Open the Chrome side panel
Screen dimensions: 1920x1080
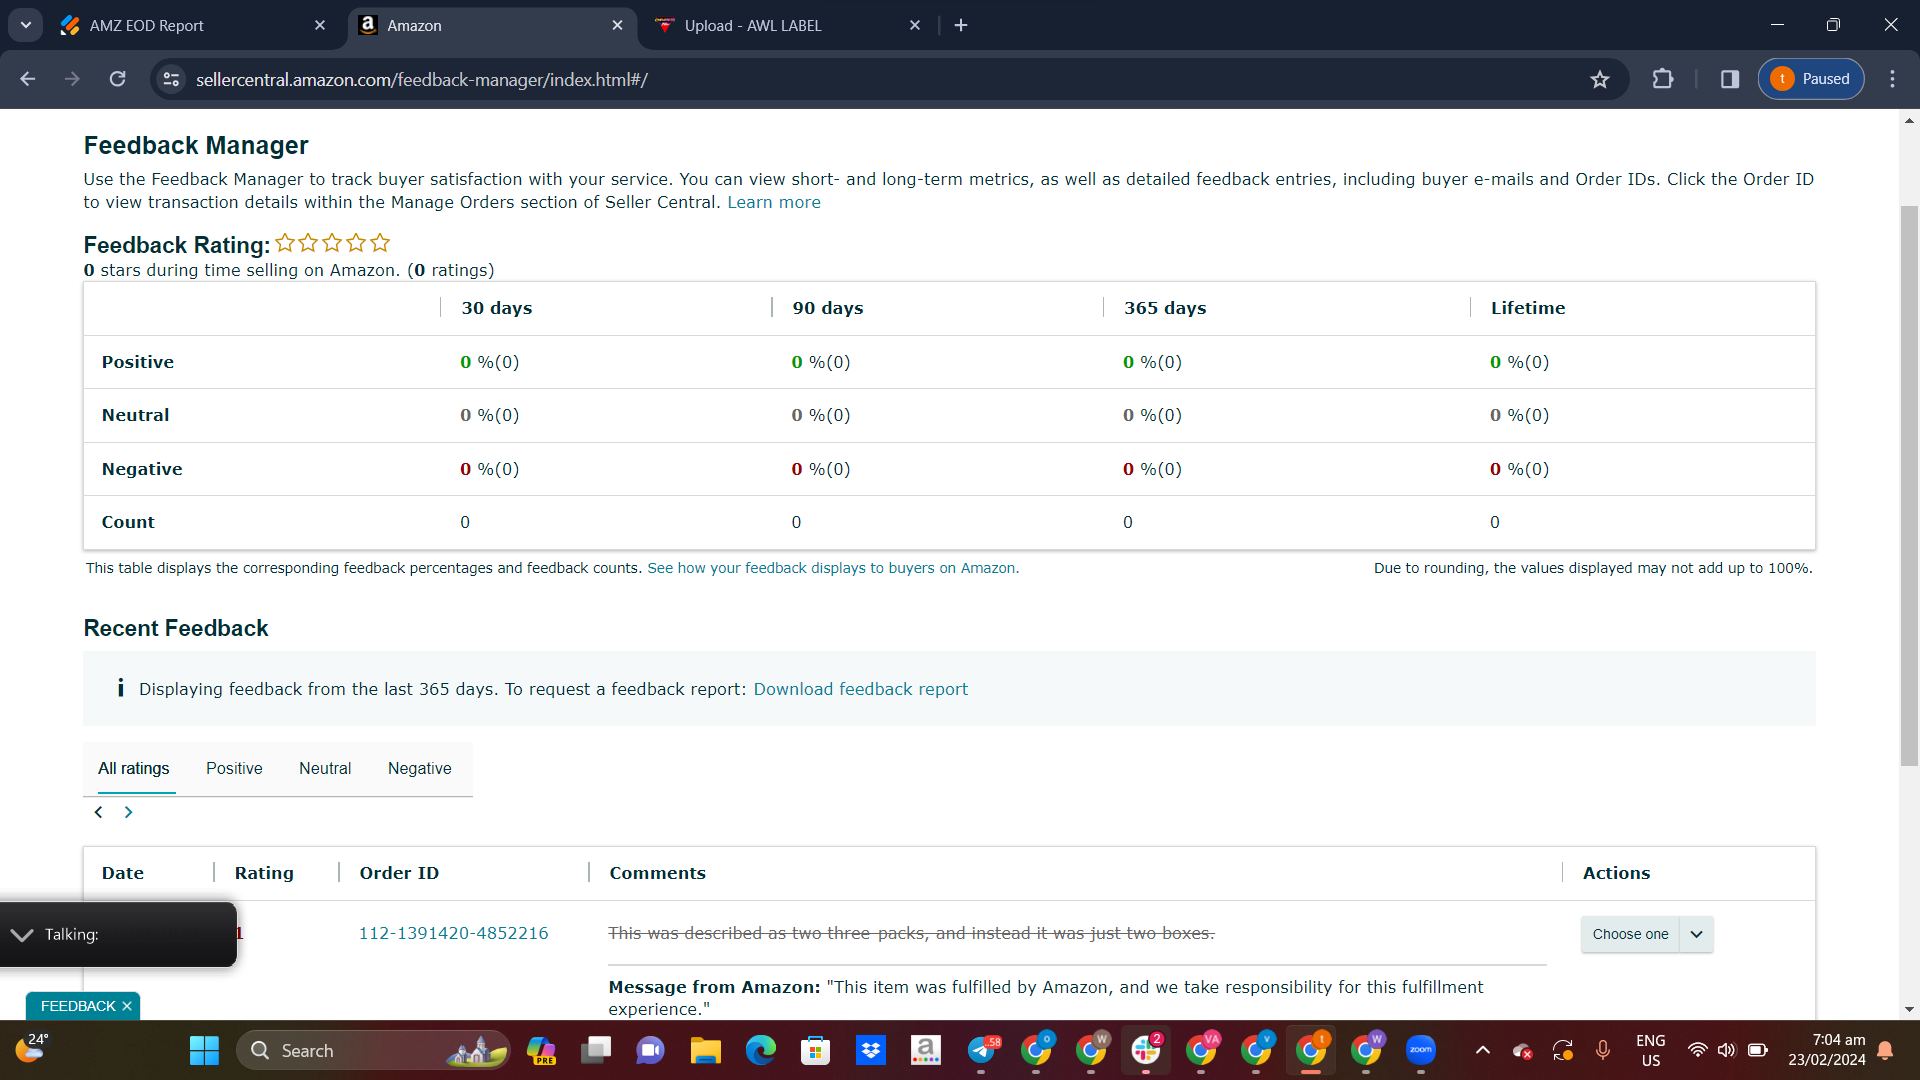(x=1730, y=79)
